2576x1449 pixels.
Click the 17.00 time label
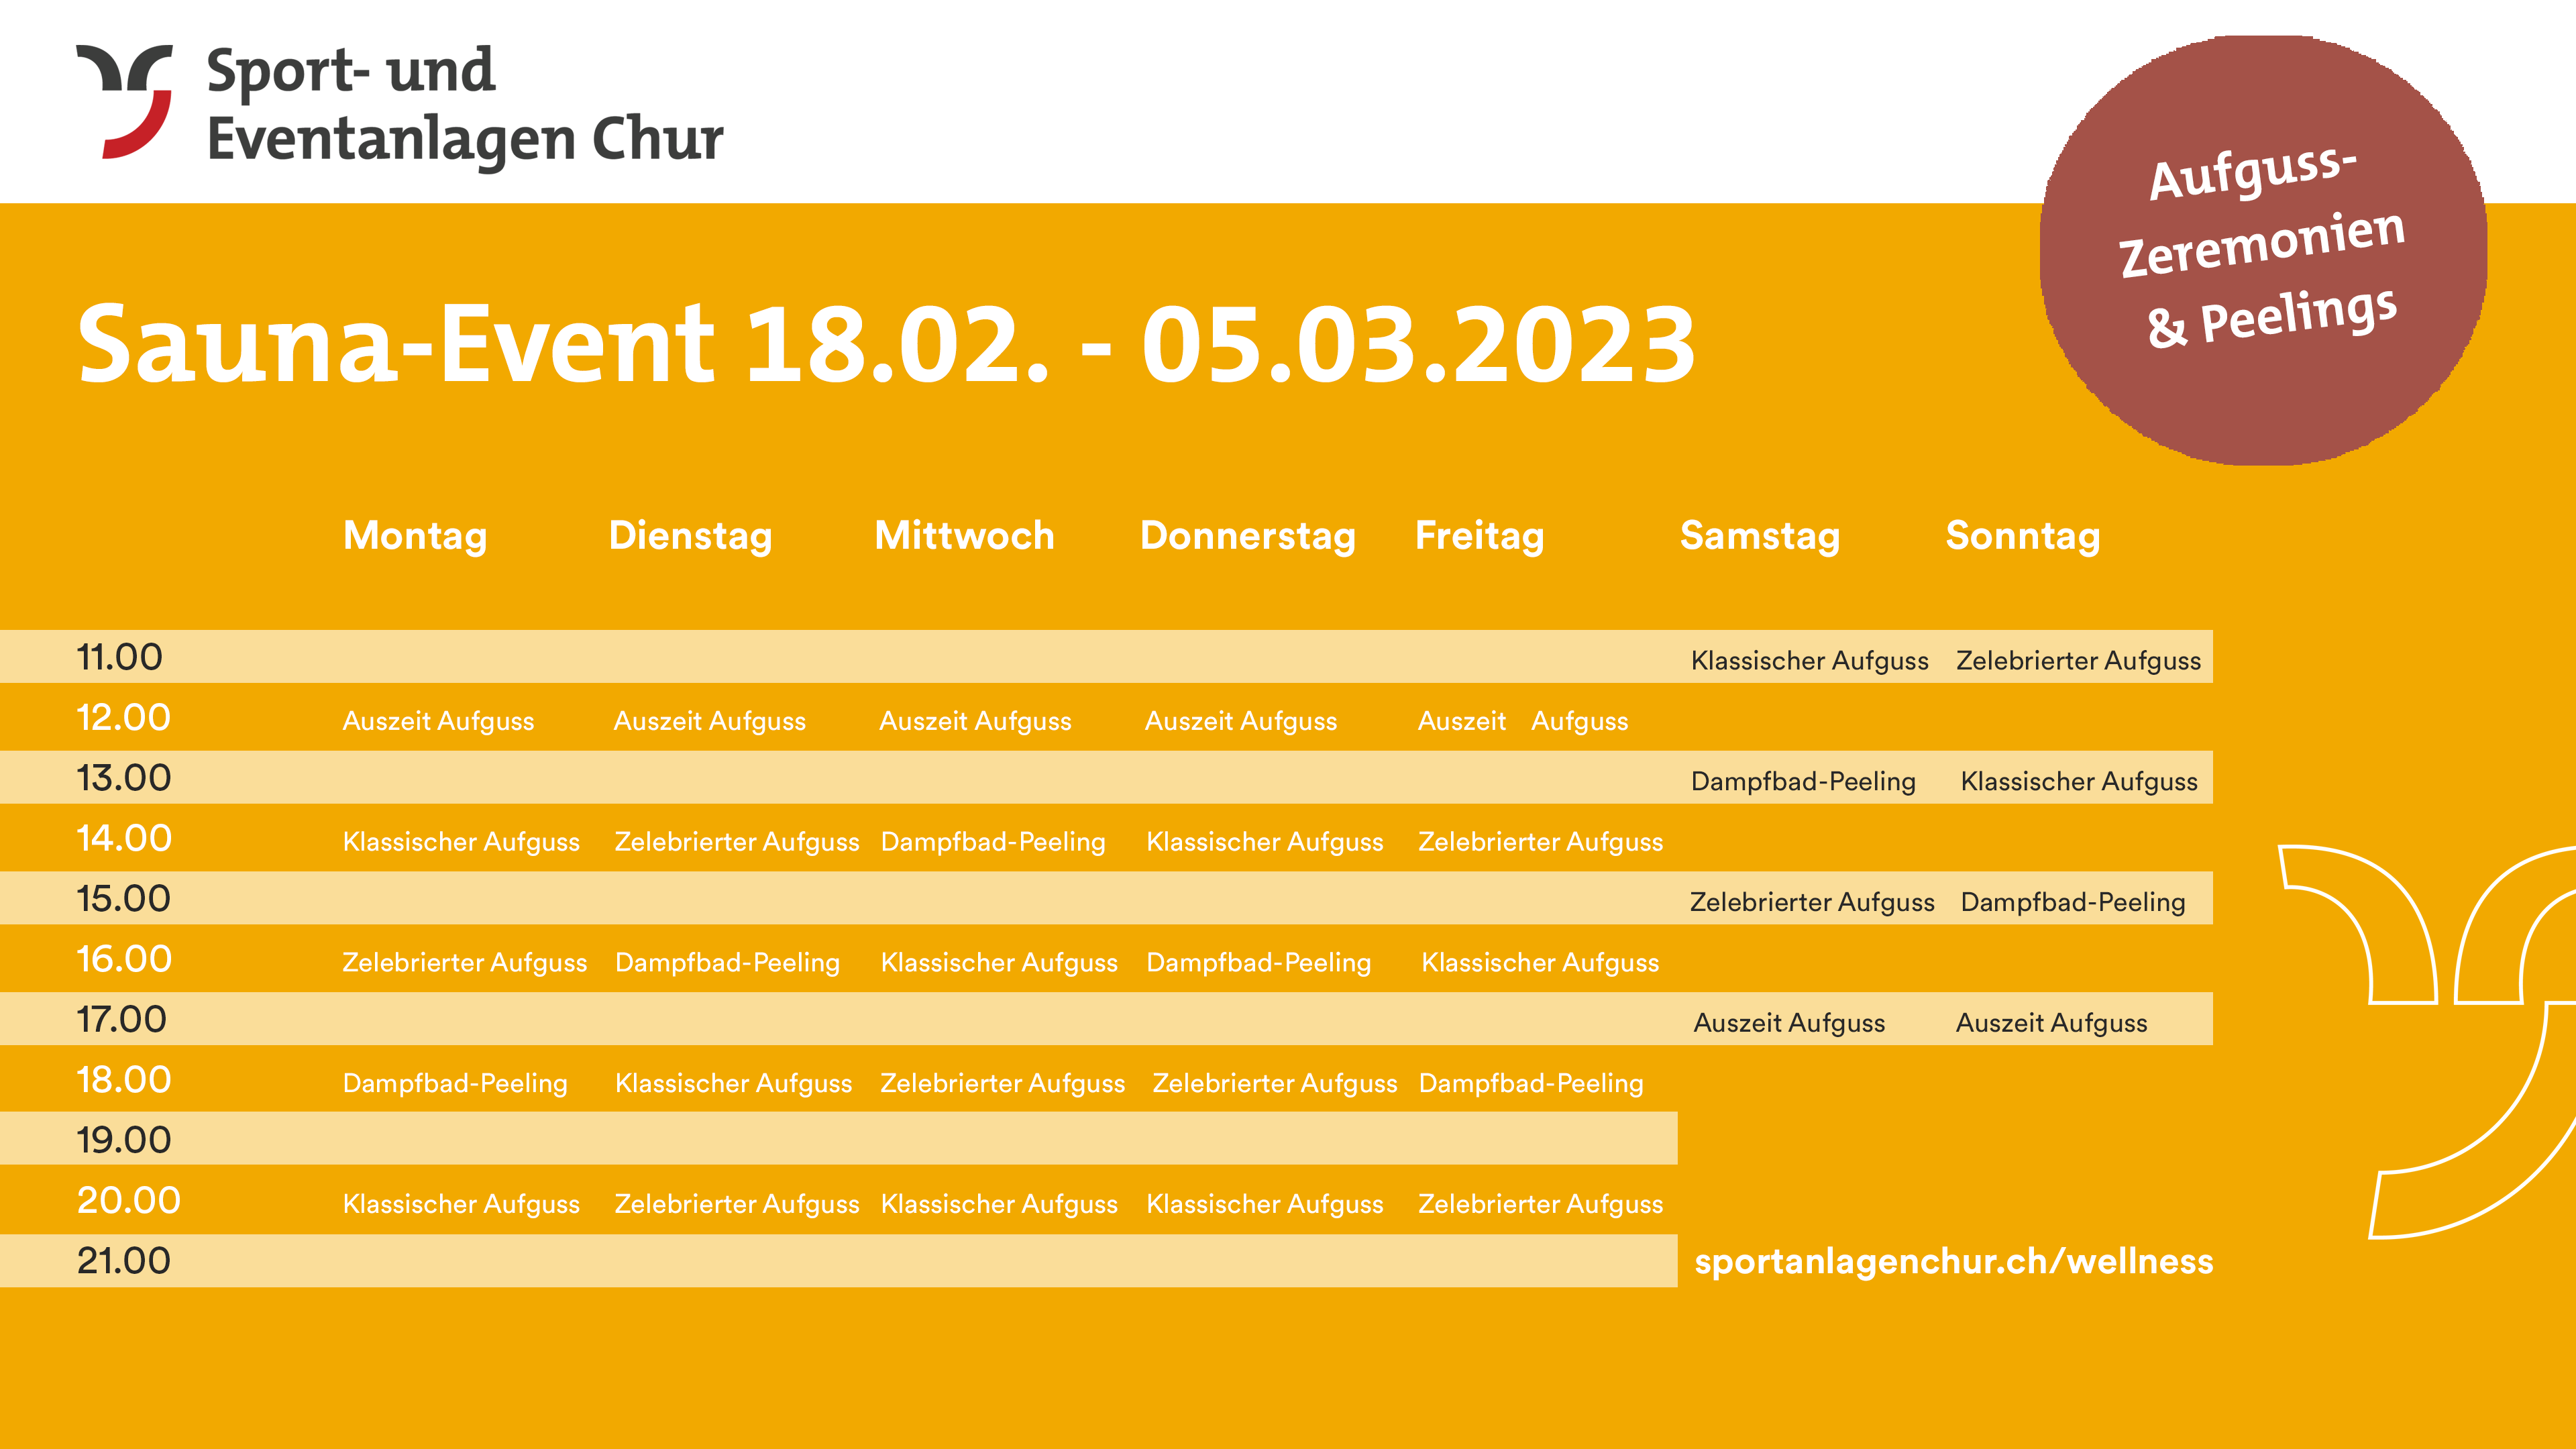[122, 1020]
